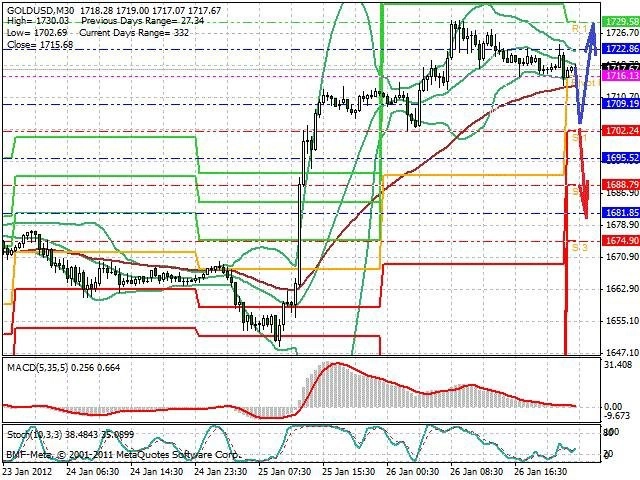Screen dimensions: 640x480
Task: Click the red 1688.79 price label
Action: pos(621,184)
